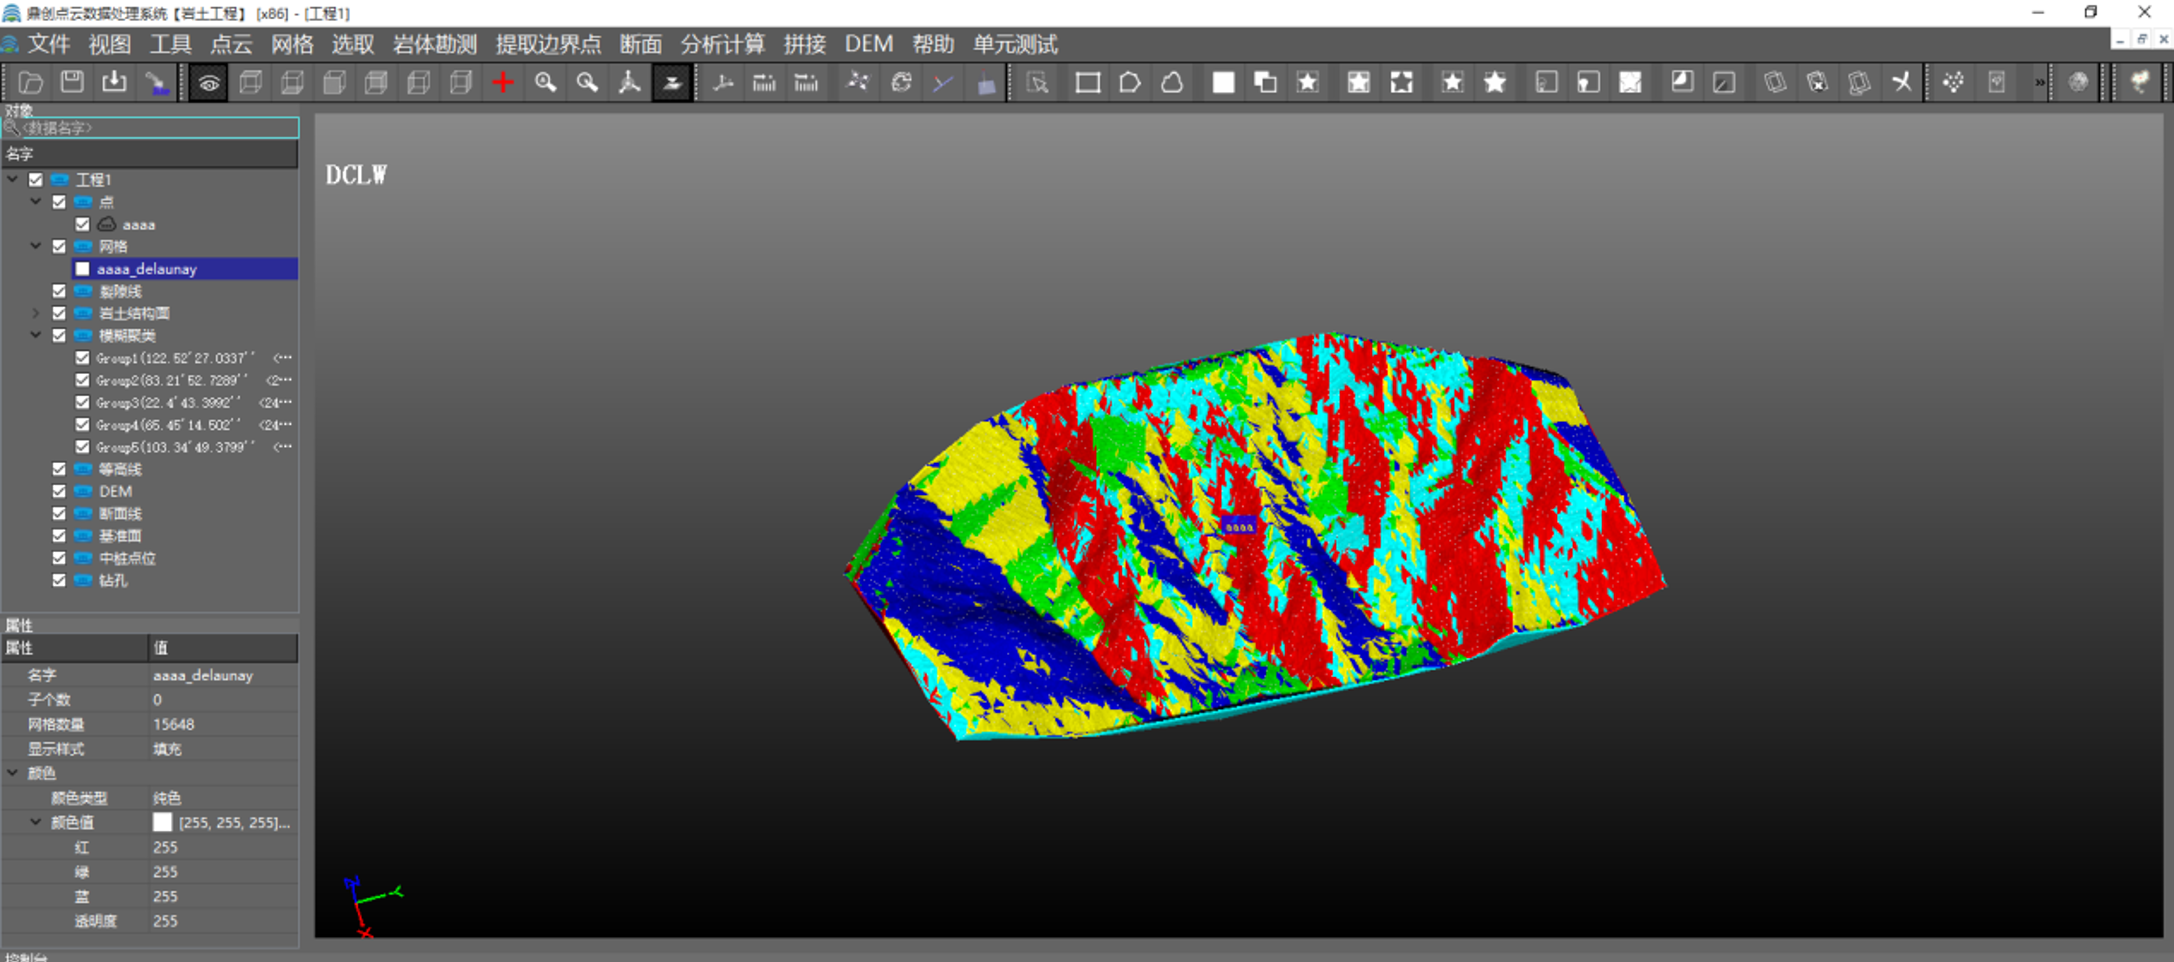Viewport: 2174px width, 962px height.
Task: Uncheck the Group1 cluster checkbox
Action: click(83, 358)
